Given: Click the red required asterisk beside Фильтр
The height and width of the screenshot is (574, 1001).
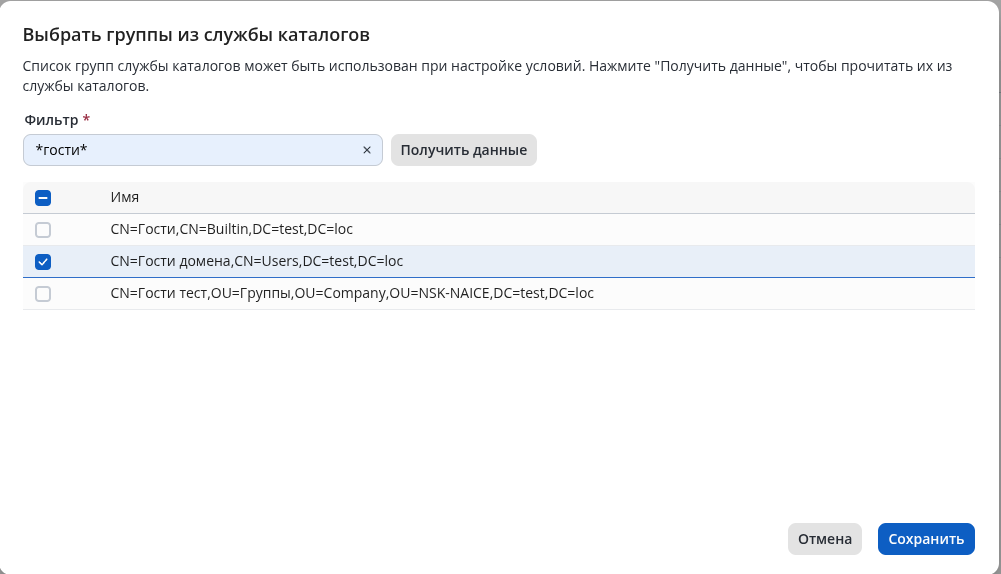Looking at the screenshot, I should pyautogui.click(x=86, y=120).
